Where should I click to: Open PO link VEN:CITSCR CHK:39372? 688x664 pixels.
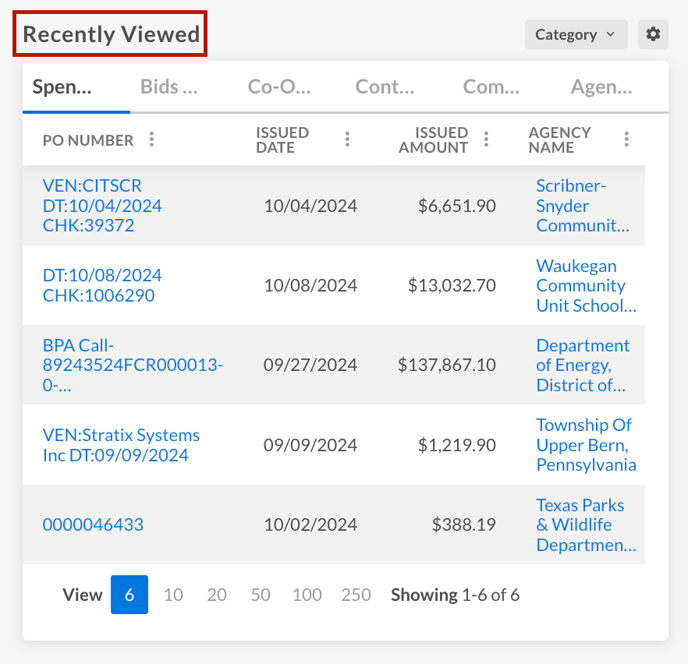(x=102, y=205)
